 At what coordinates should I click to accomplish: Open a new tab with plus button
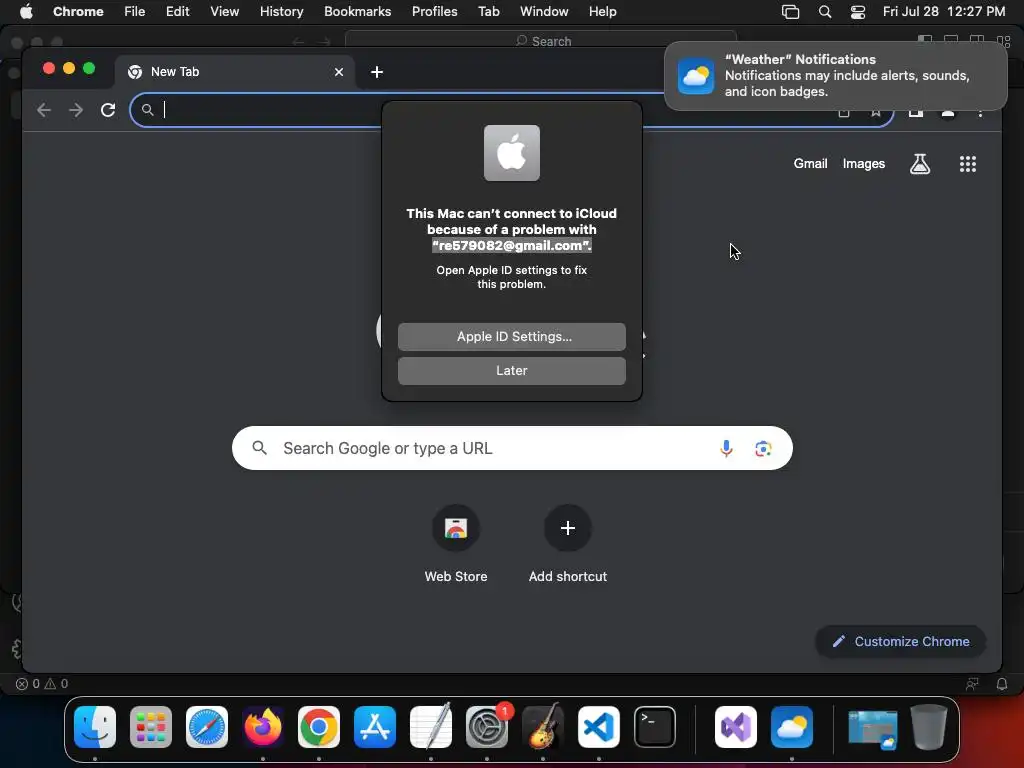click(377, 72)
